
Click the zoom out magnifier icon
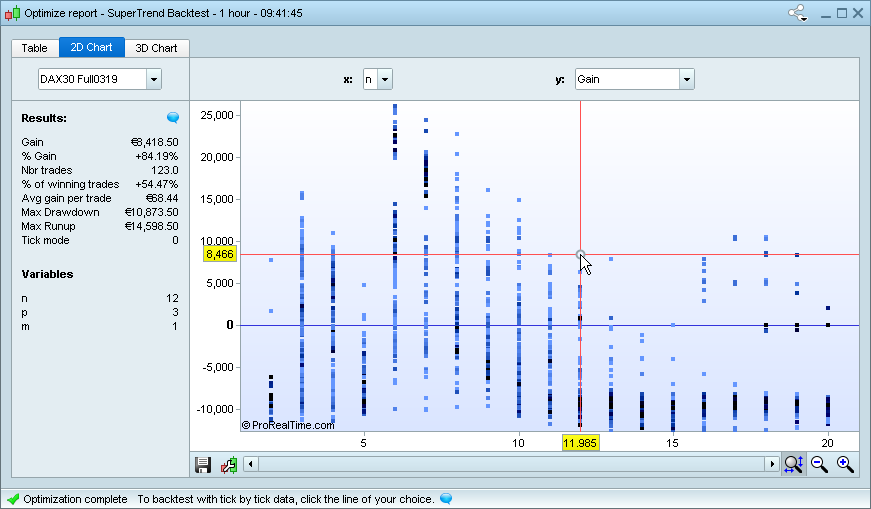point(819,464)
